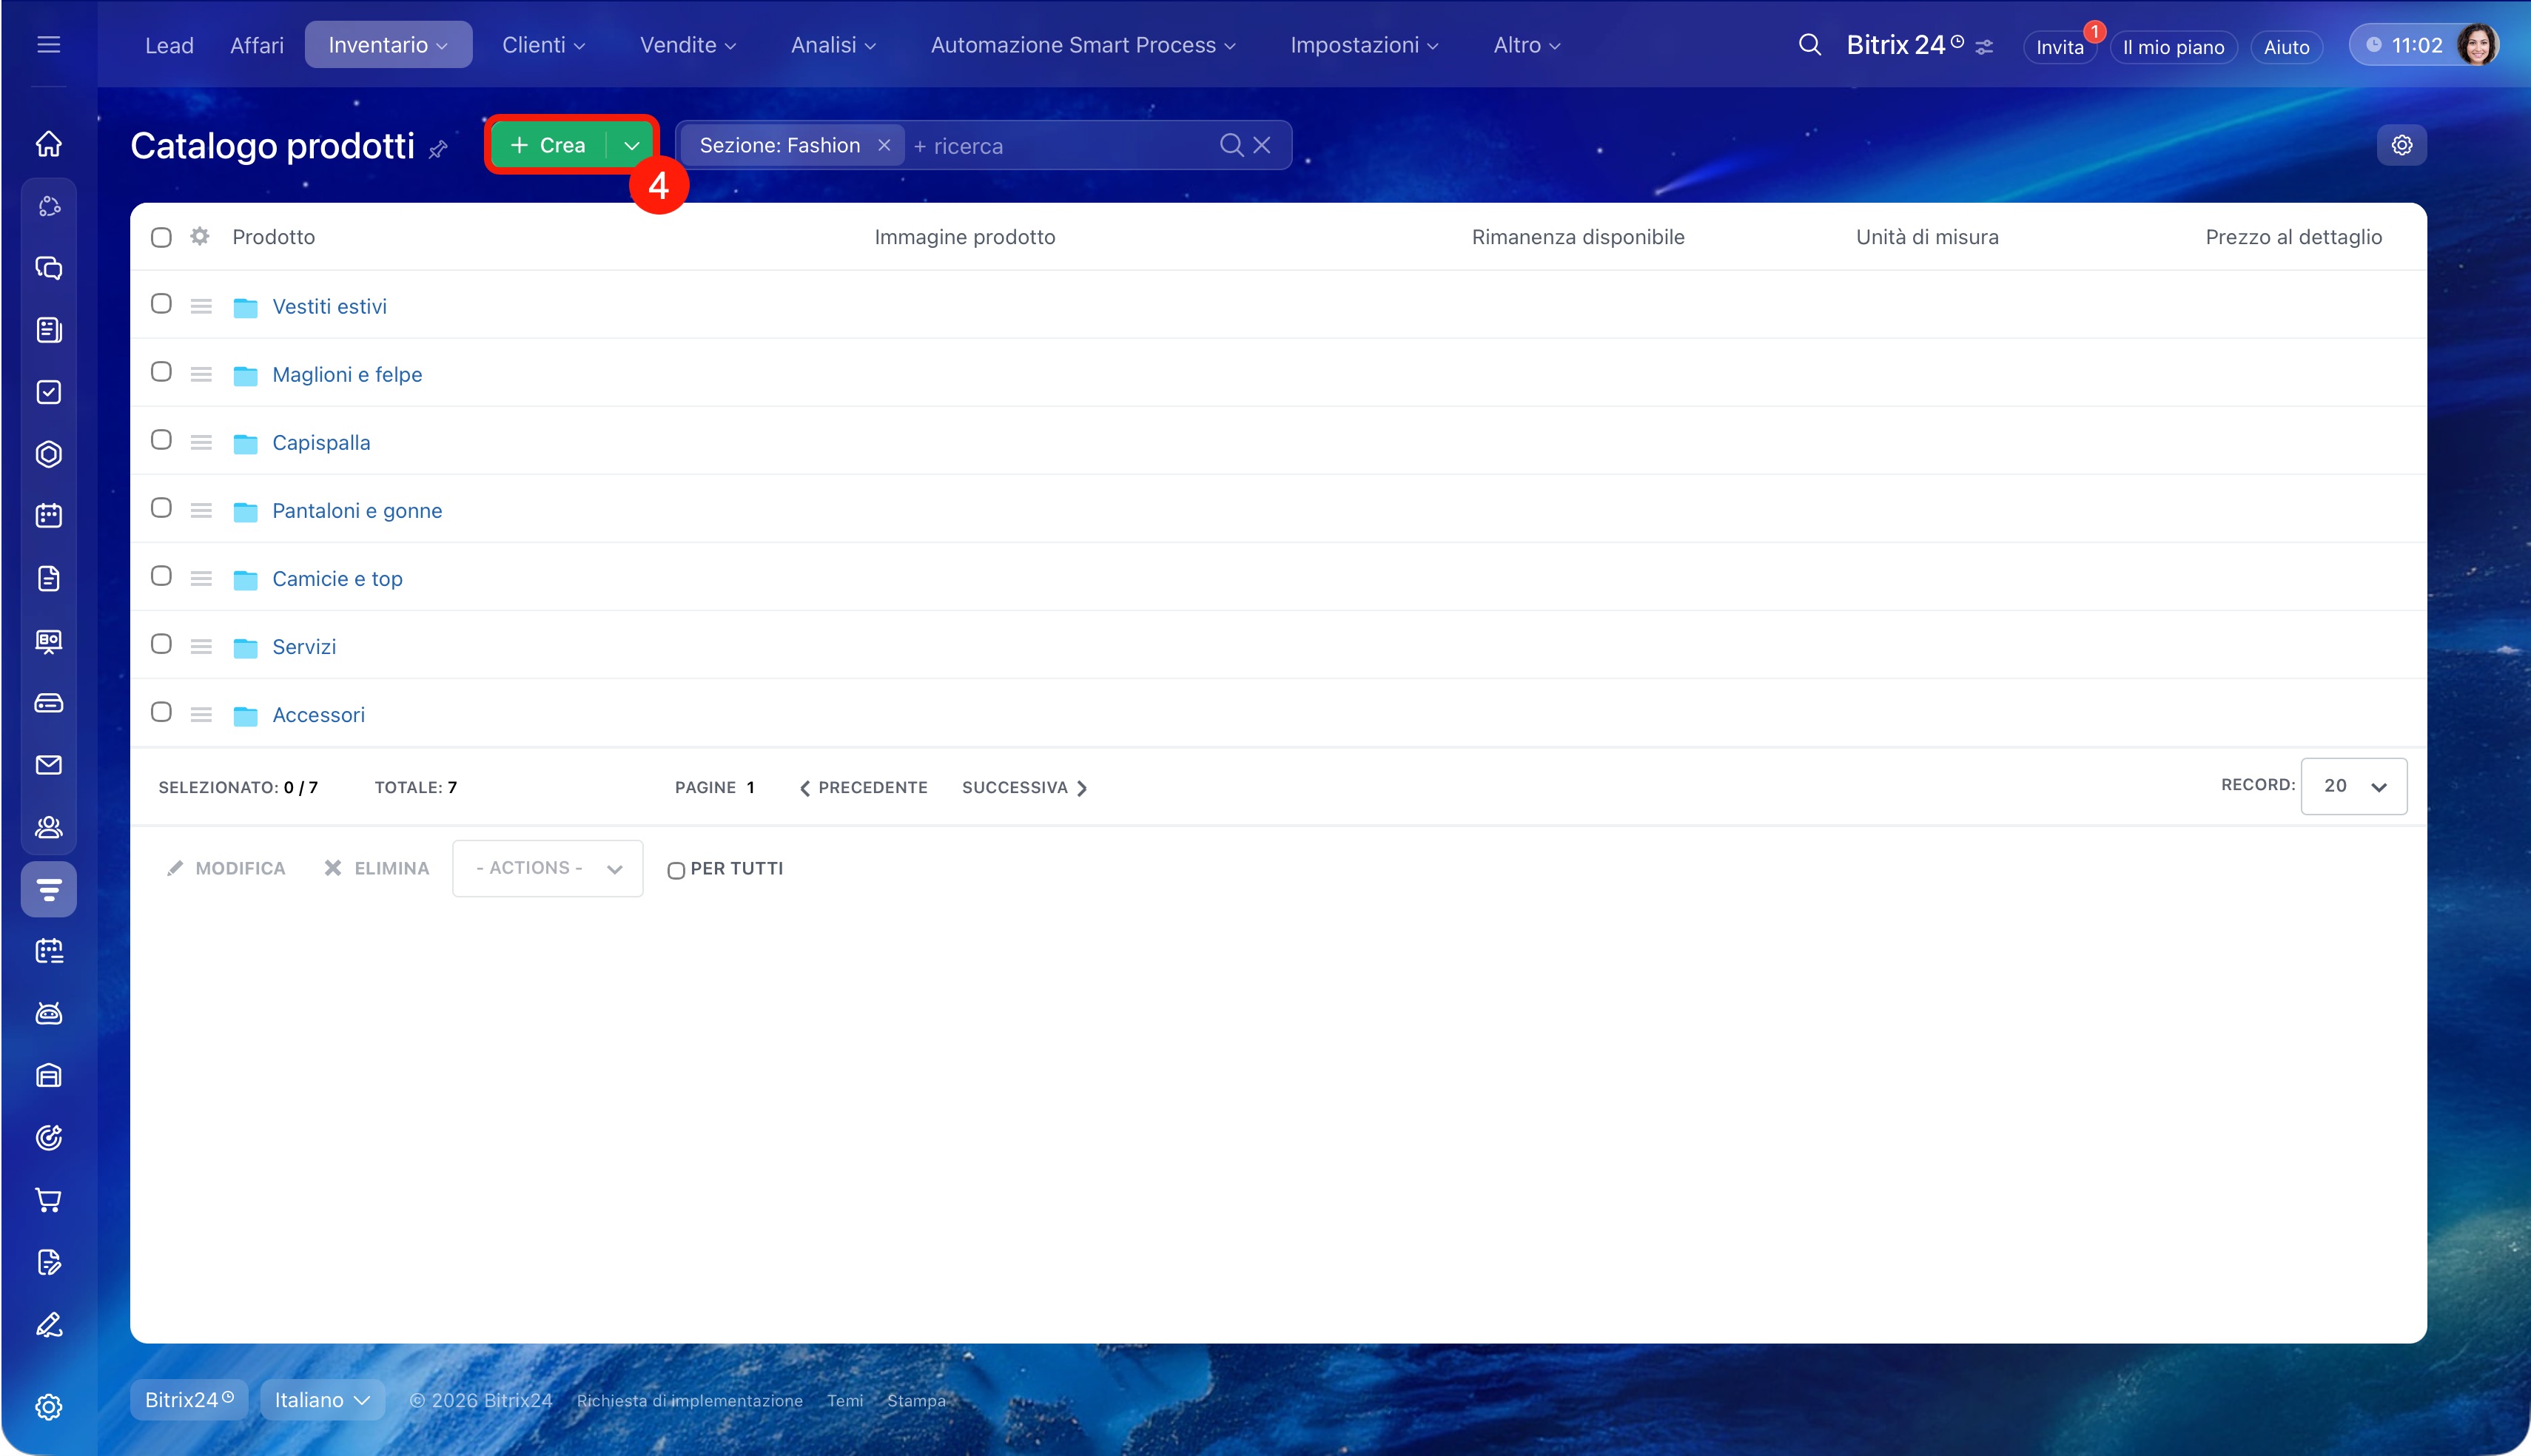This screenshot has height=1456, width=2531.
Task: Open the Capispalla folder link
Action: [321, 442]
